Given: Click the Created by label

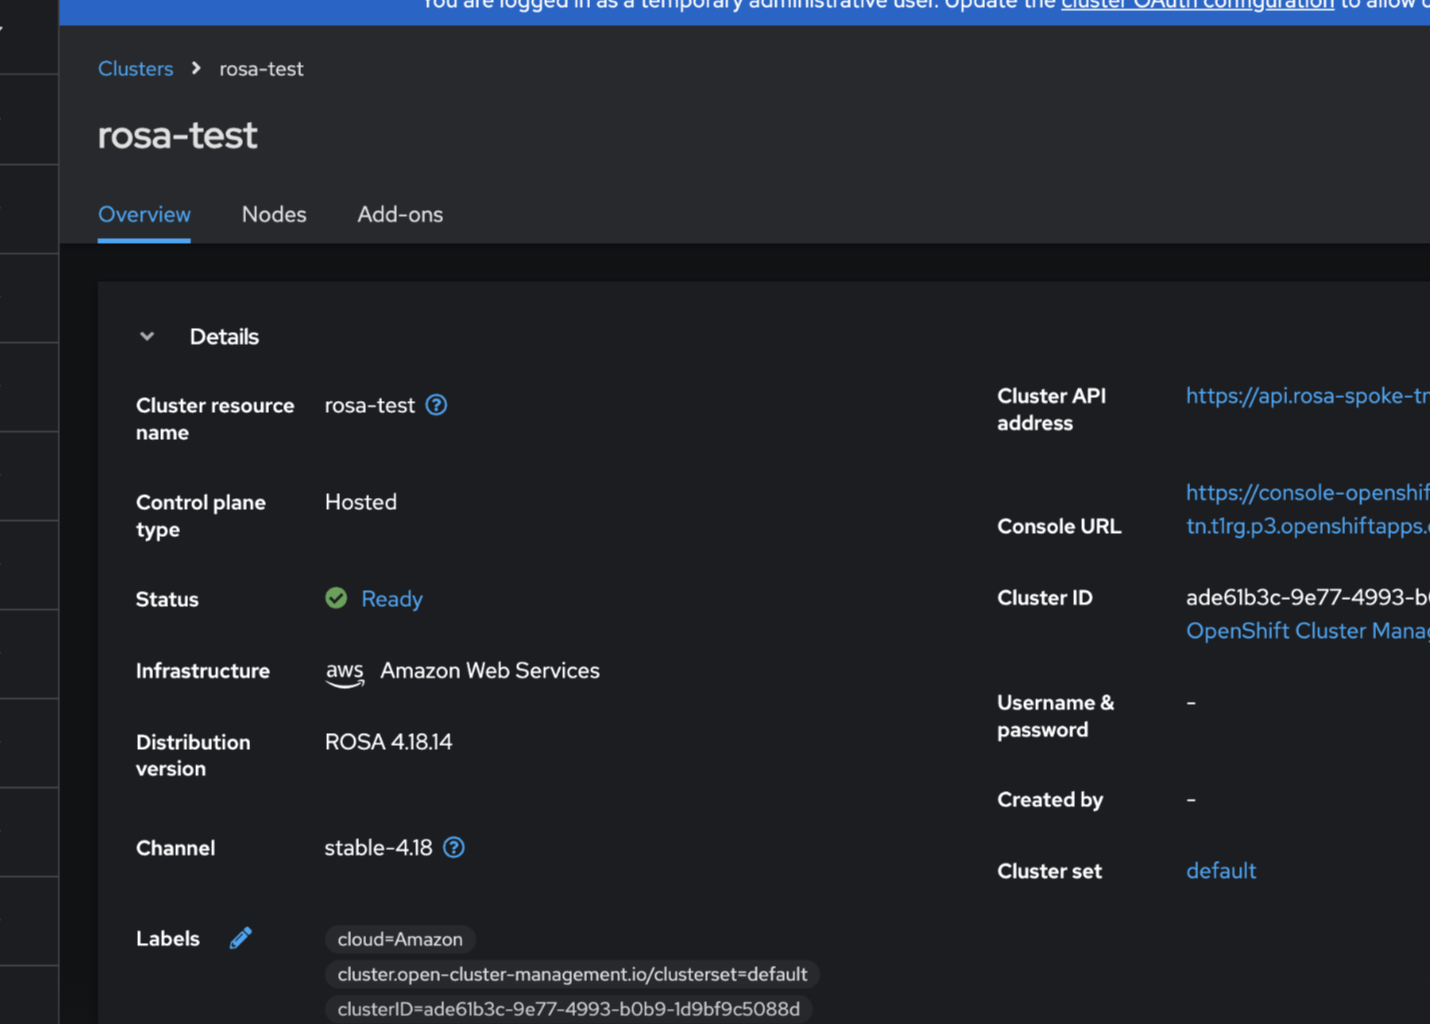Looking at the screenshot, I should 1050,800.
